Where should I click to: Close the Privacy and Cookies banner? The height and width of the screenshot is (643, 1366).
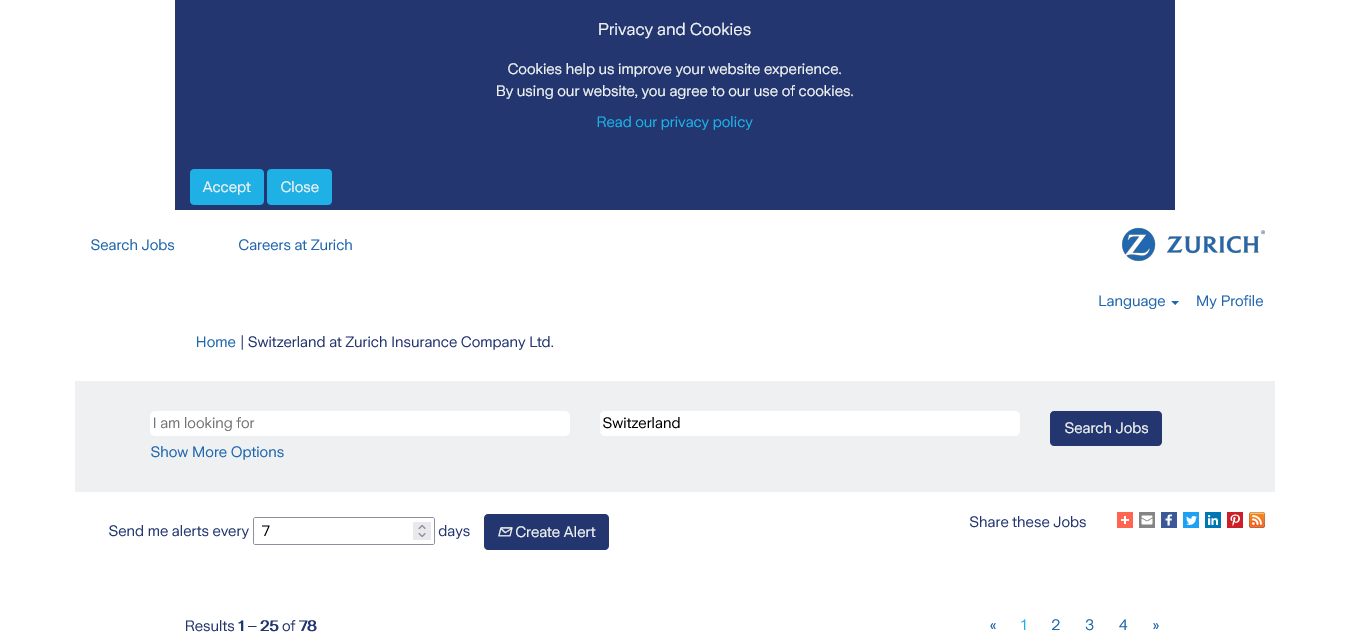click(299, 187)
